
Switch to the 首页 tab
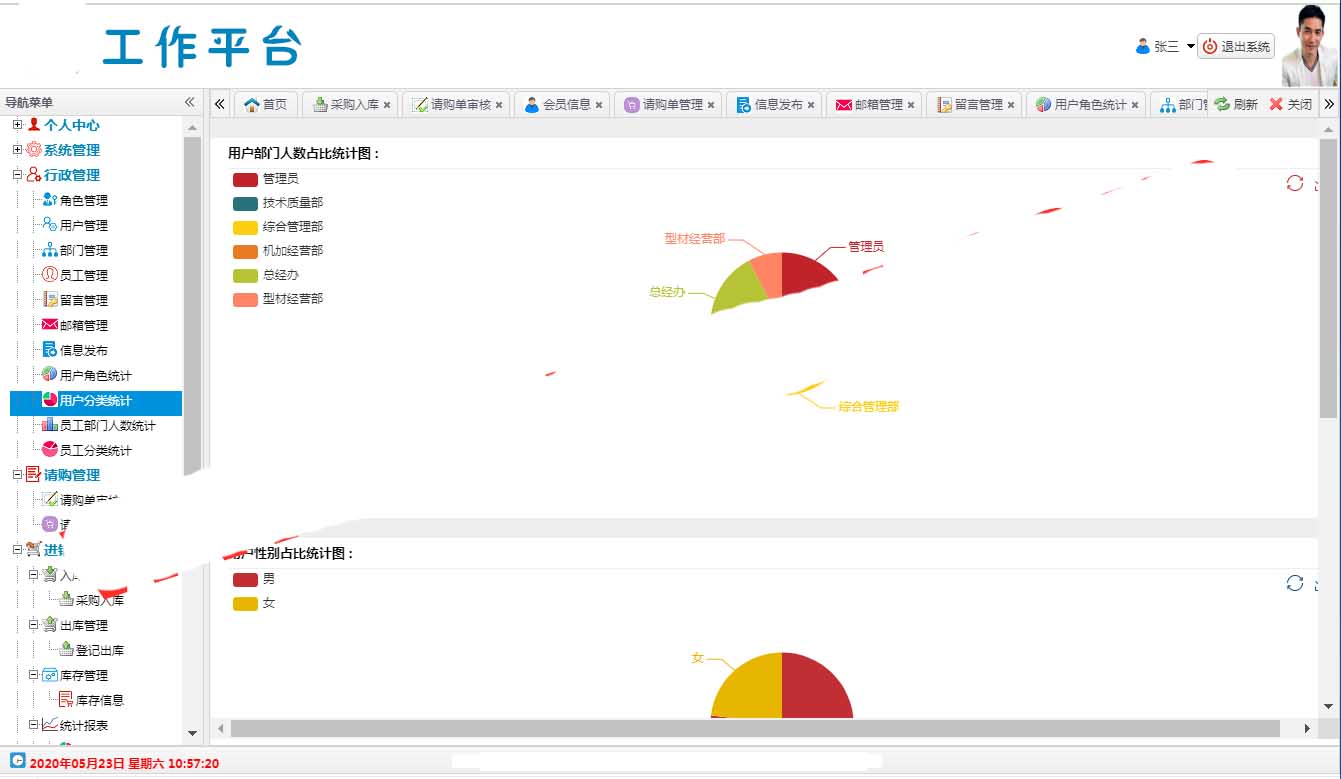coord(265,104)
